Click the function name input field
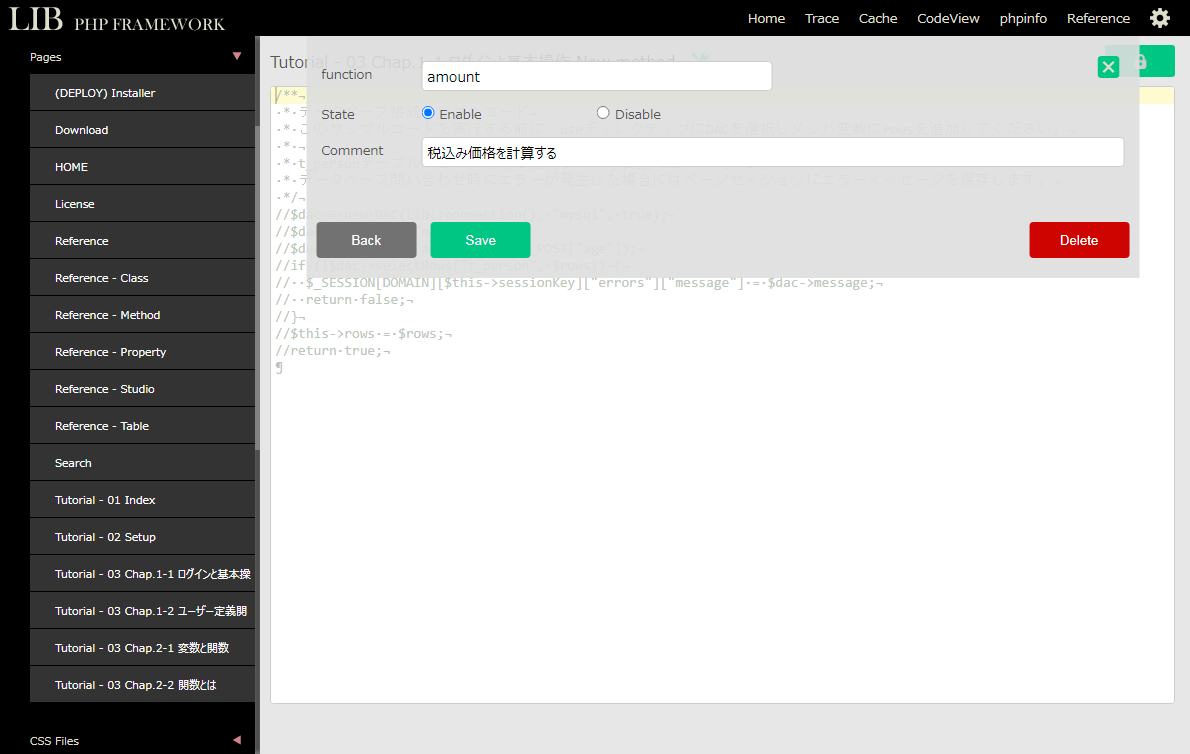The height and width of the screenshot is (754, 1190). pos(596,76)
